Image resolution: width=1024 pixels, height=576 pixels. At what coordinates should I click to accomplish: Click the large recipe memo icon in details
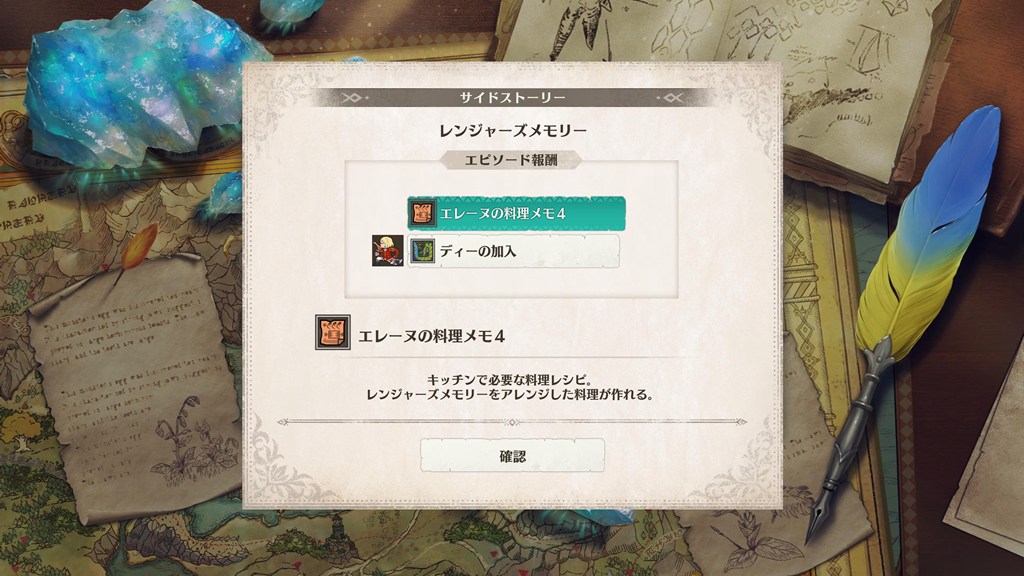(332, 332)
